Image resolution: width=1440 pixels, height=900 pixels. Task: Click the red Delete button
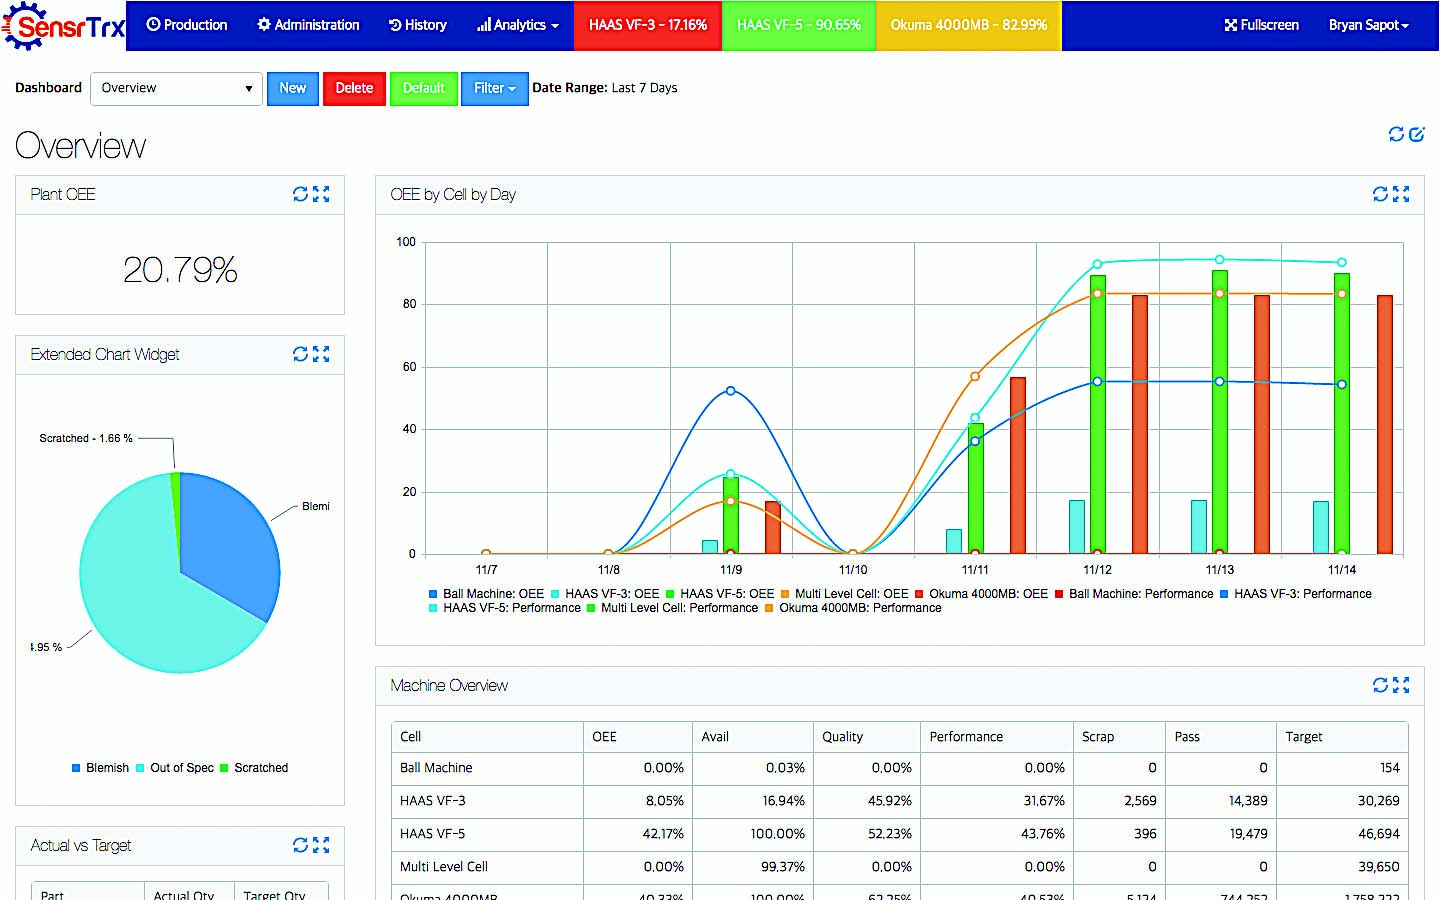354,88
